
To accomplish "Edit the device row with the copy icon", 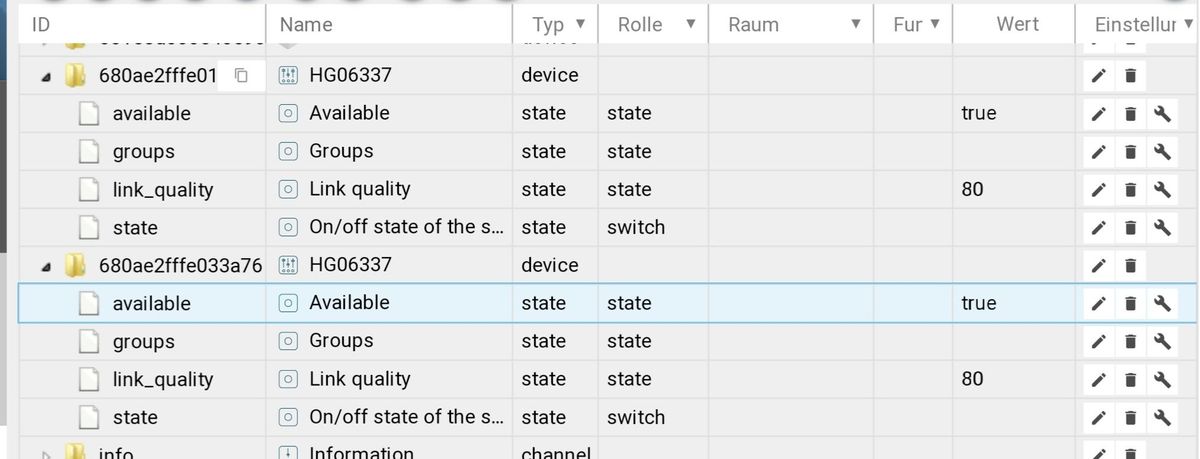I will click(x=1097, y=75).
